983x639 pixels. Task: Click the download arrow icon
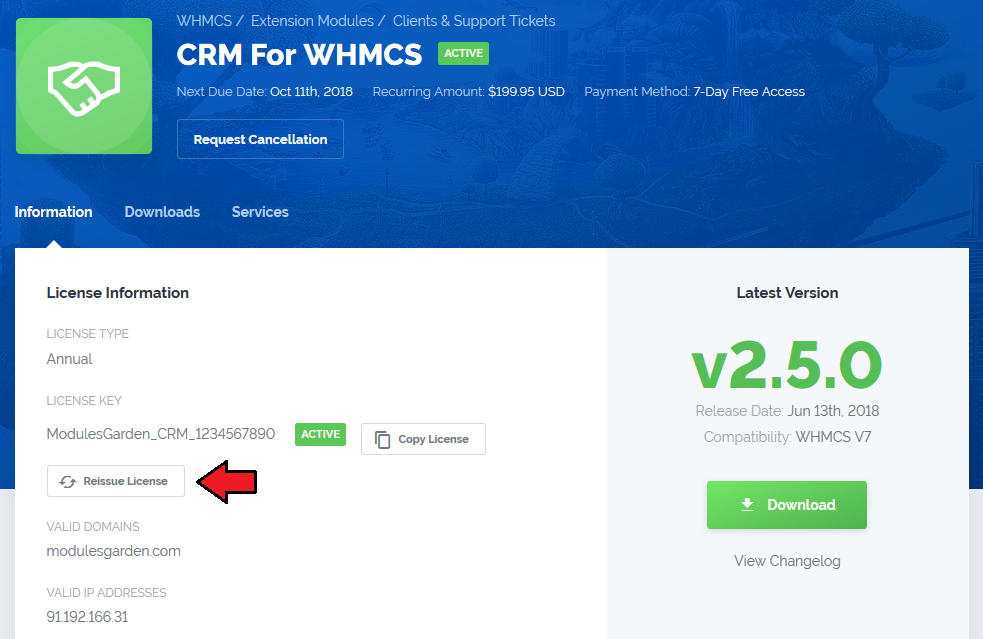747,505
